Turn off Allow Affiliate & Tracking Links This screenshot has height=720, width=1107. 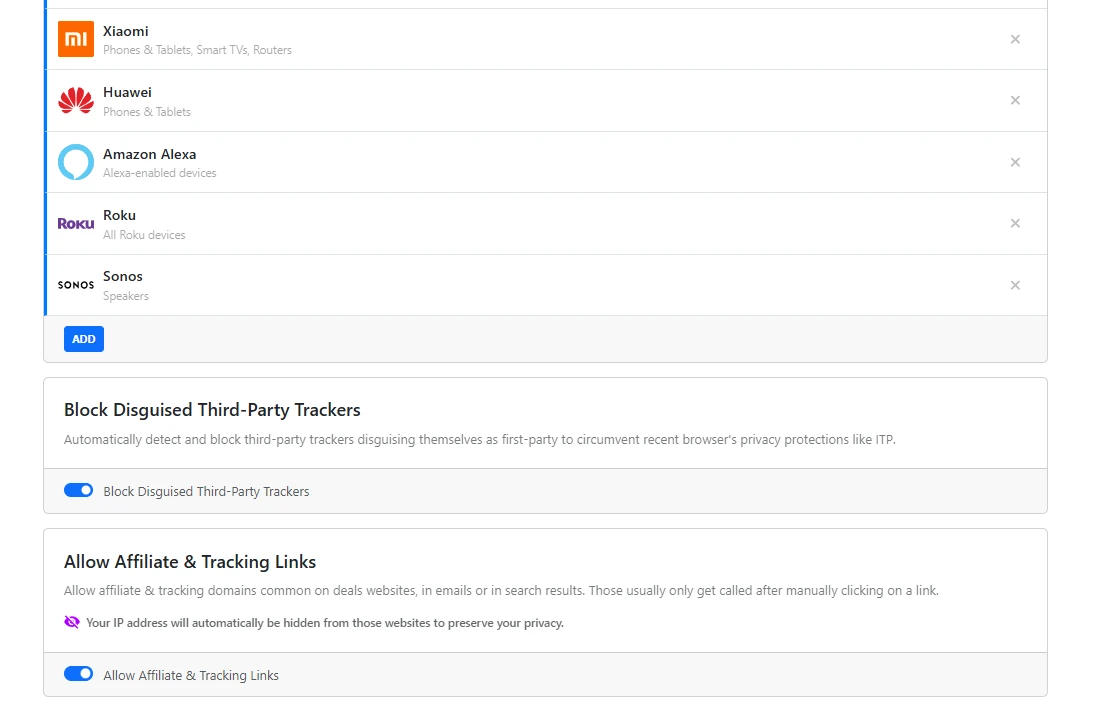pos(78,673)
